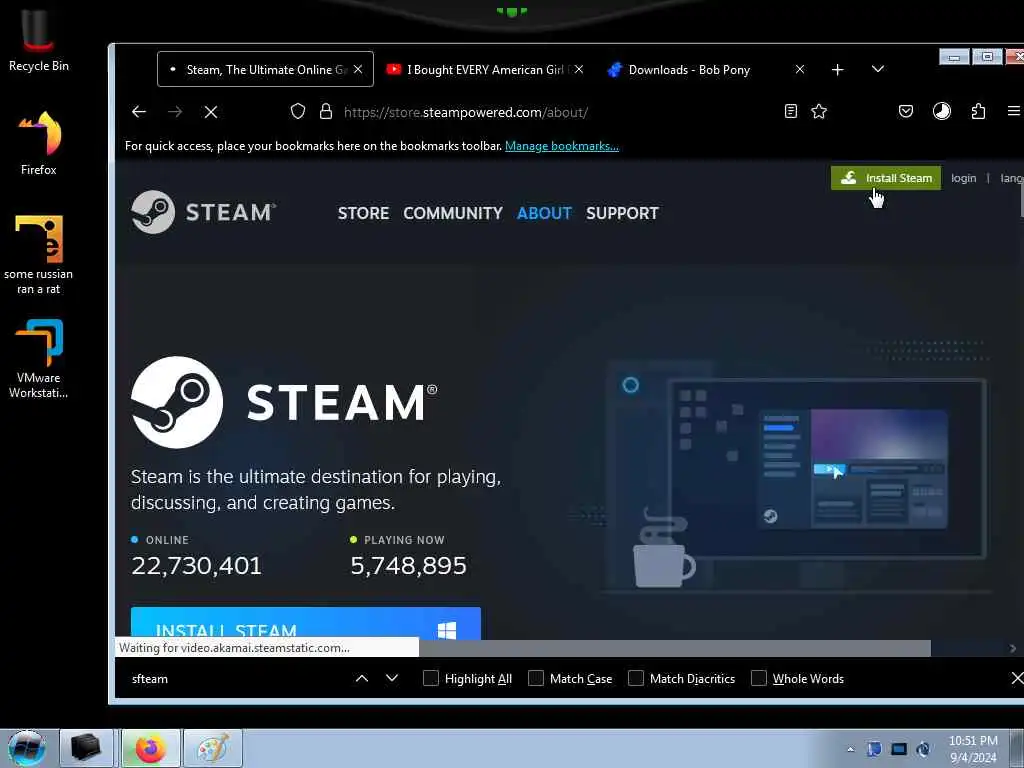
Task: Click the playing now count 5,748,895
Action: [x=408, y=566]
